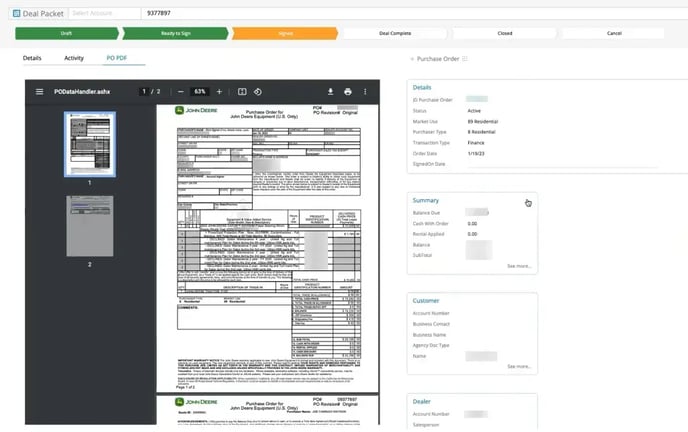
Task: Click the Market Use value 89 Residential
Action: 483,121
